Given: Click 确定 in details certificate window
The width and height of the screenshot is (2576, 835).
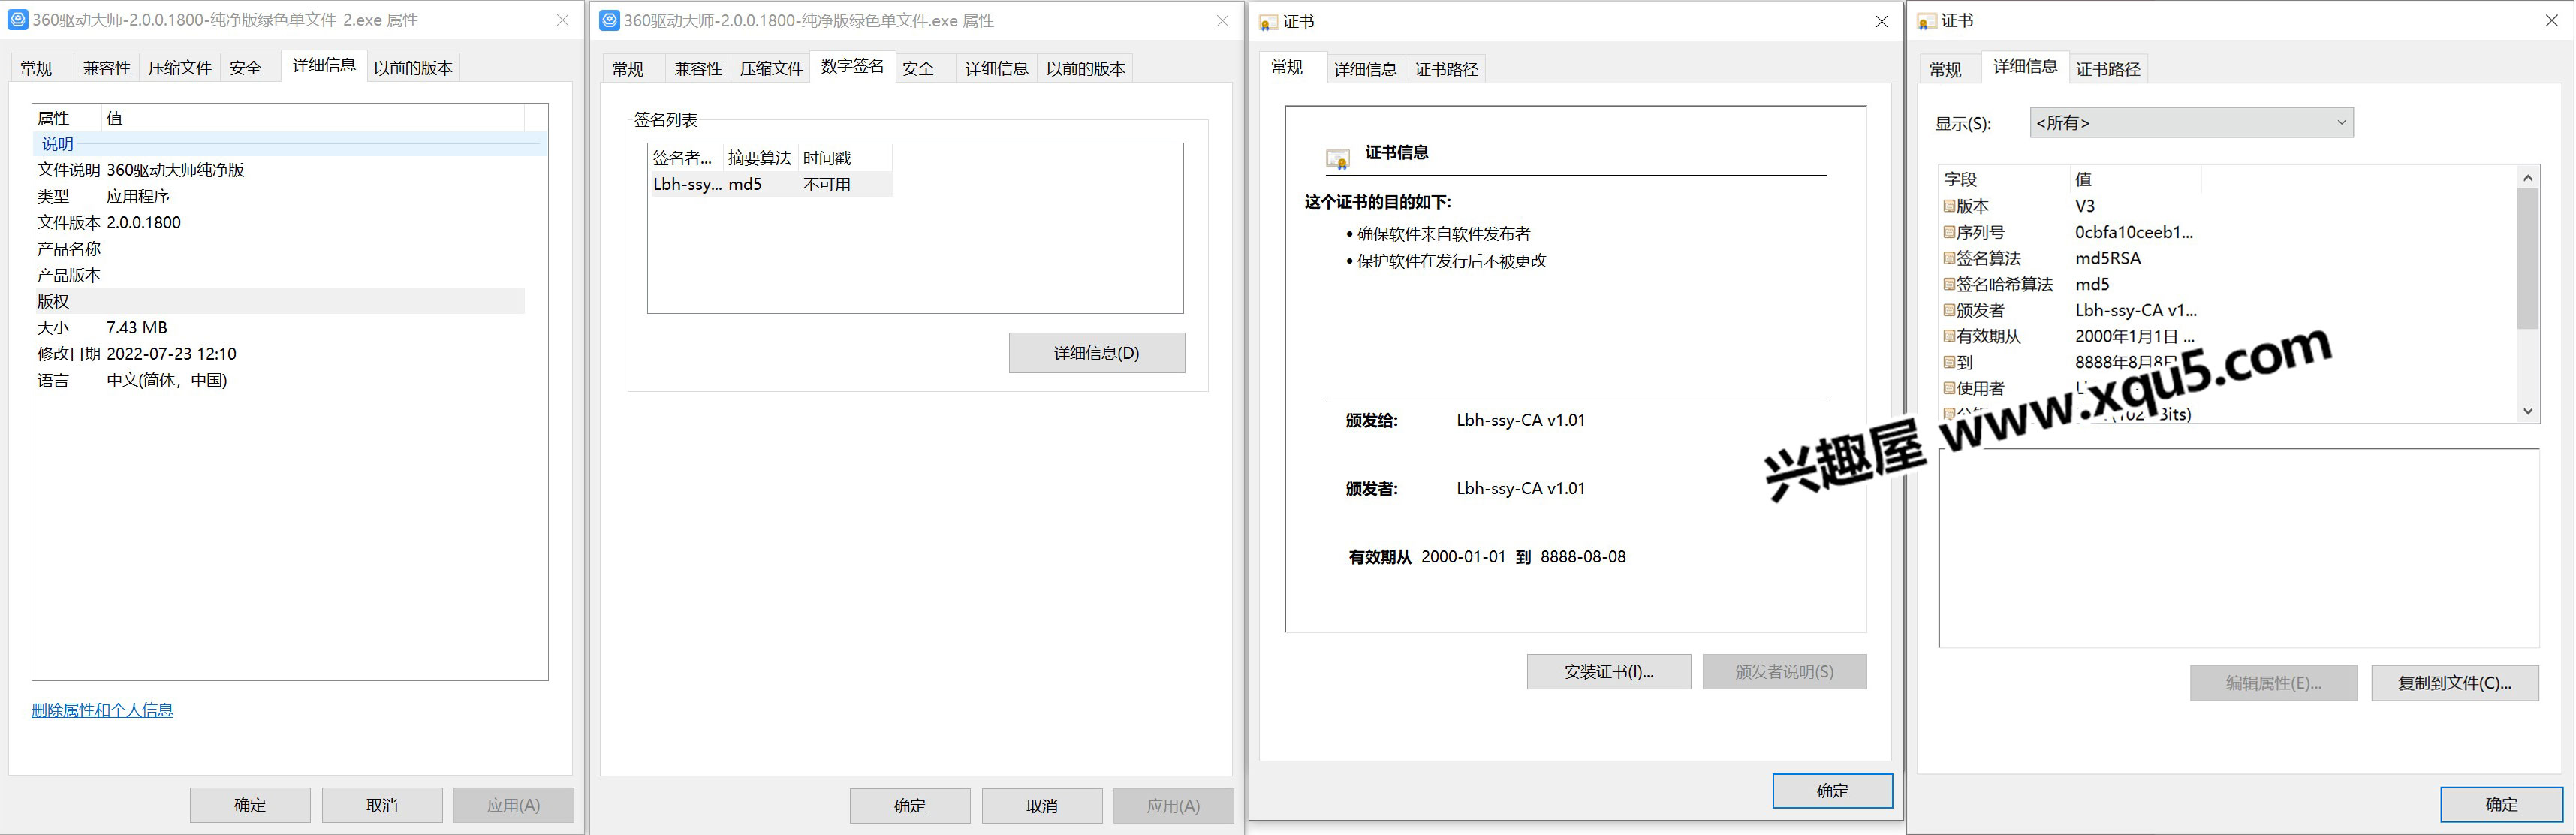Looking at the screenshot, I should coord(2501,805).
